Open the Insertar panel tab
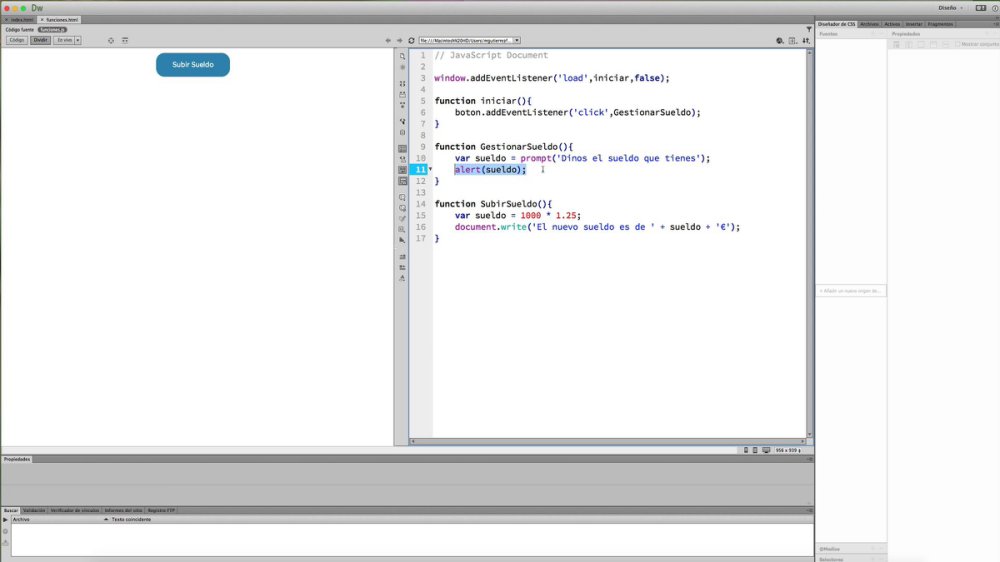This screenshot has width=1000, height=562. (x=913, y=24)
